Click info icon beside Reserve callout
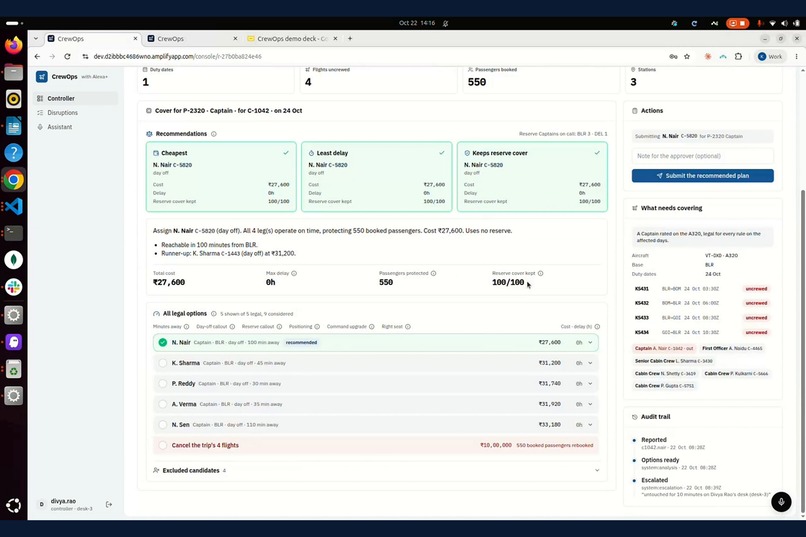The width and height of the screenshot is (806, 537). pos(279,327)
